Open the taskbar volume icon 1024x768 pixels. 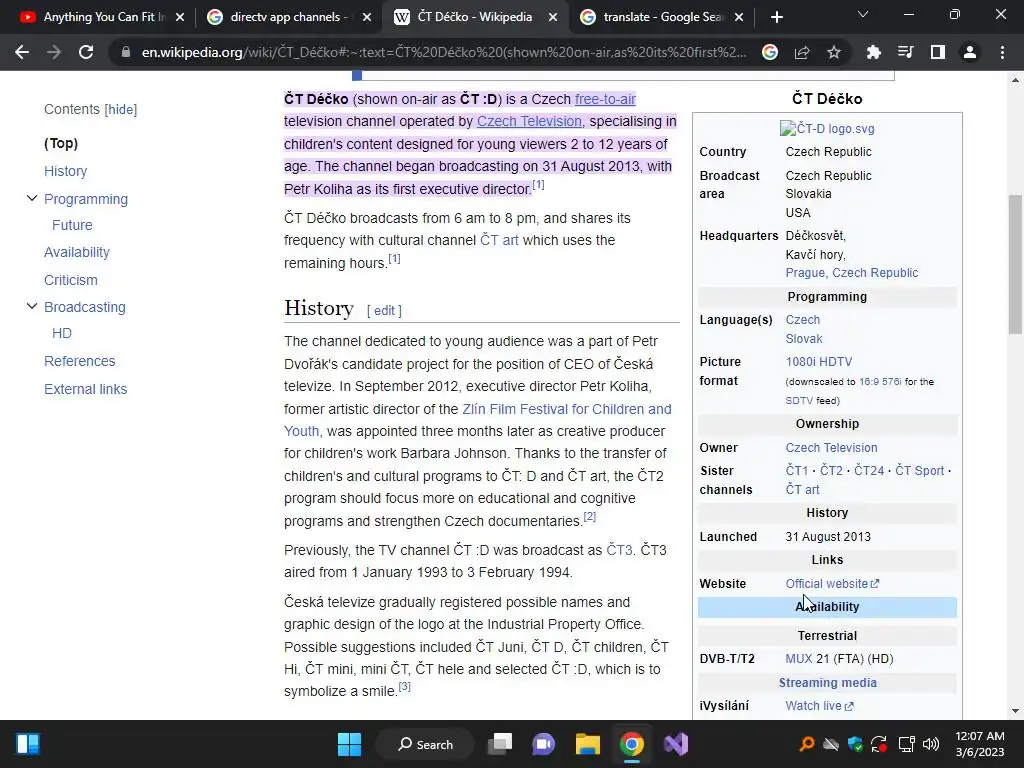coord(931,744)
